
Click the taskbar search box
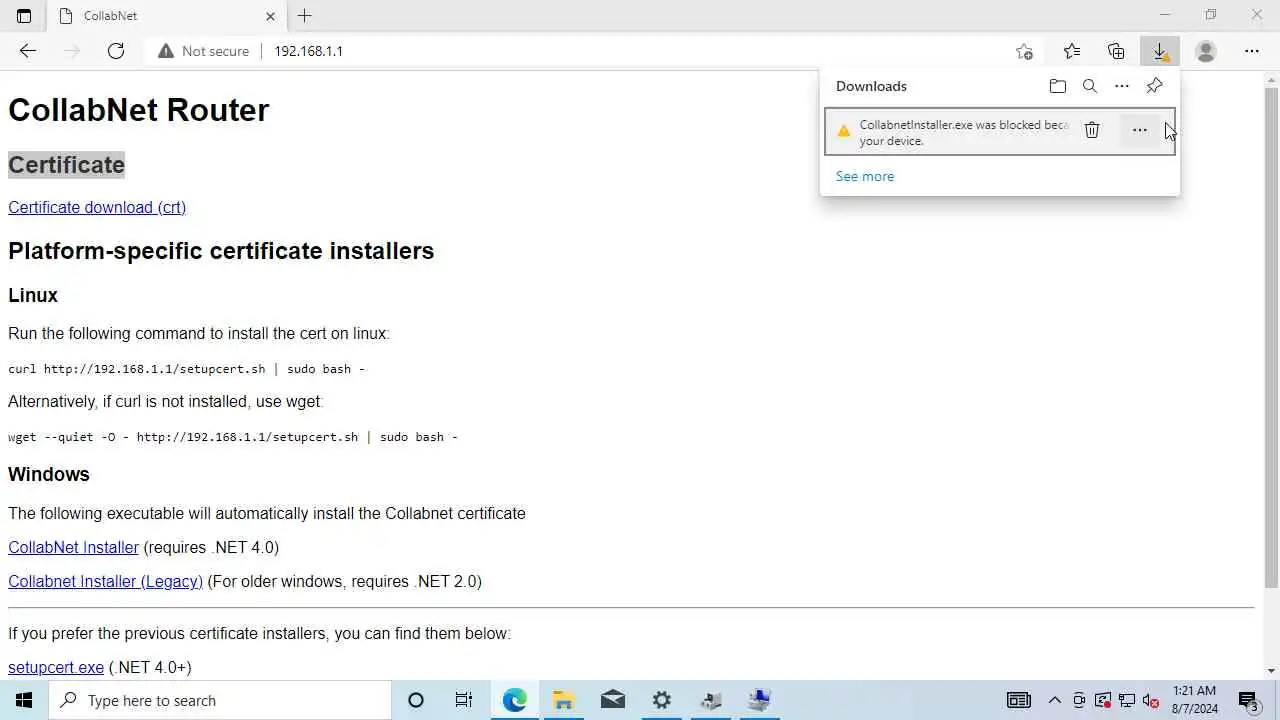[x=220, y=700]
